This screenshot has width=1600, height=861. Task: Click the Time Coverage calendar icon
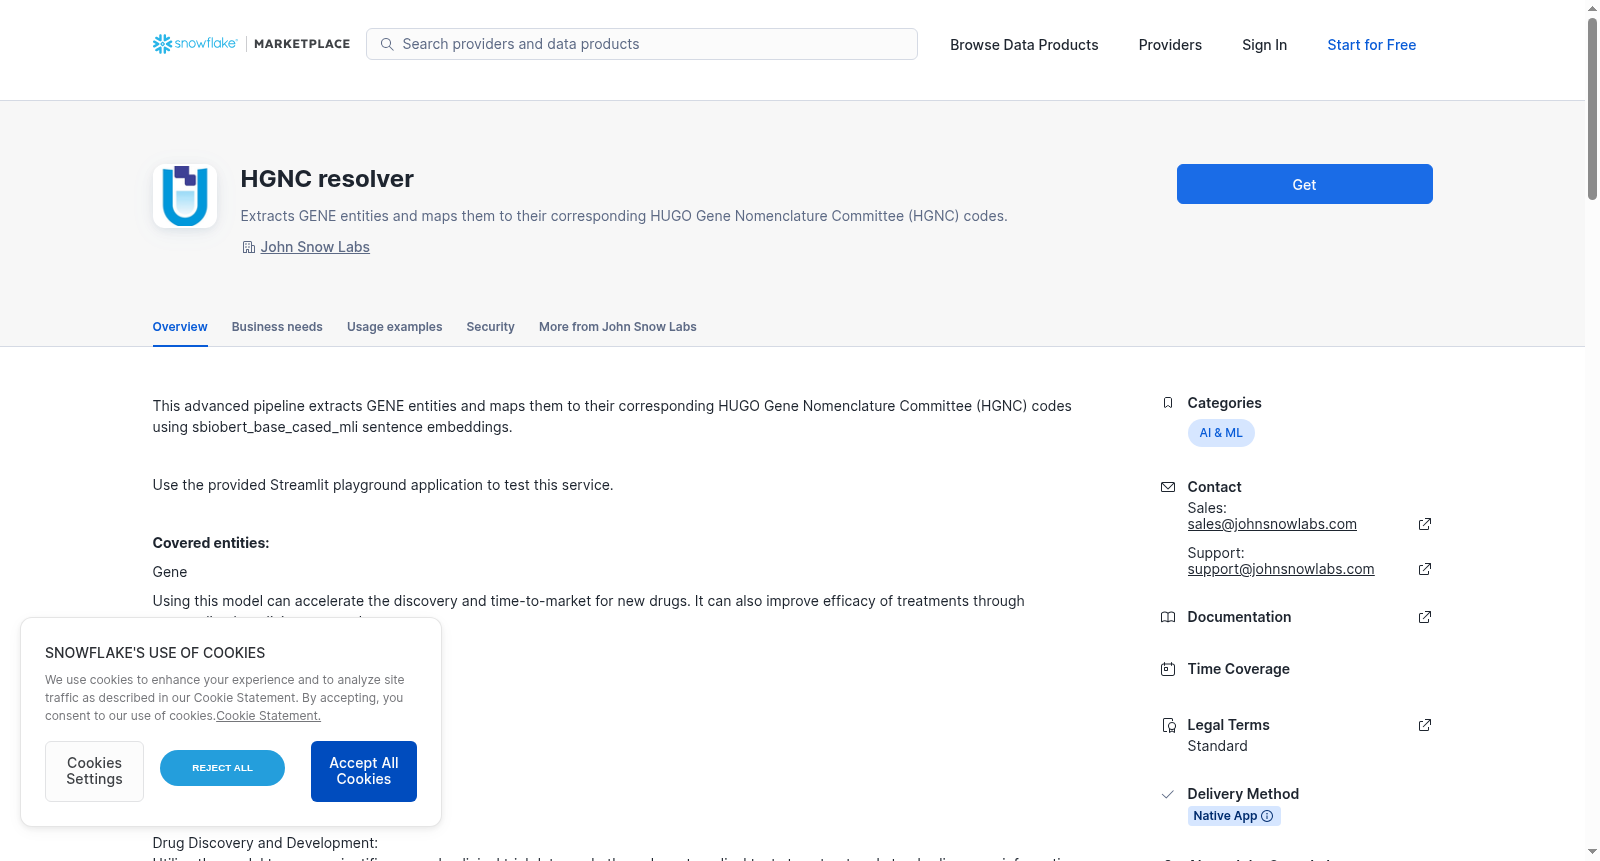pyautogui.click(x=1168, y=669)
